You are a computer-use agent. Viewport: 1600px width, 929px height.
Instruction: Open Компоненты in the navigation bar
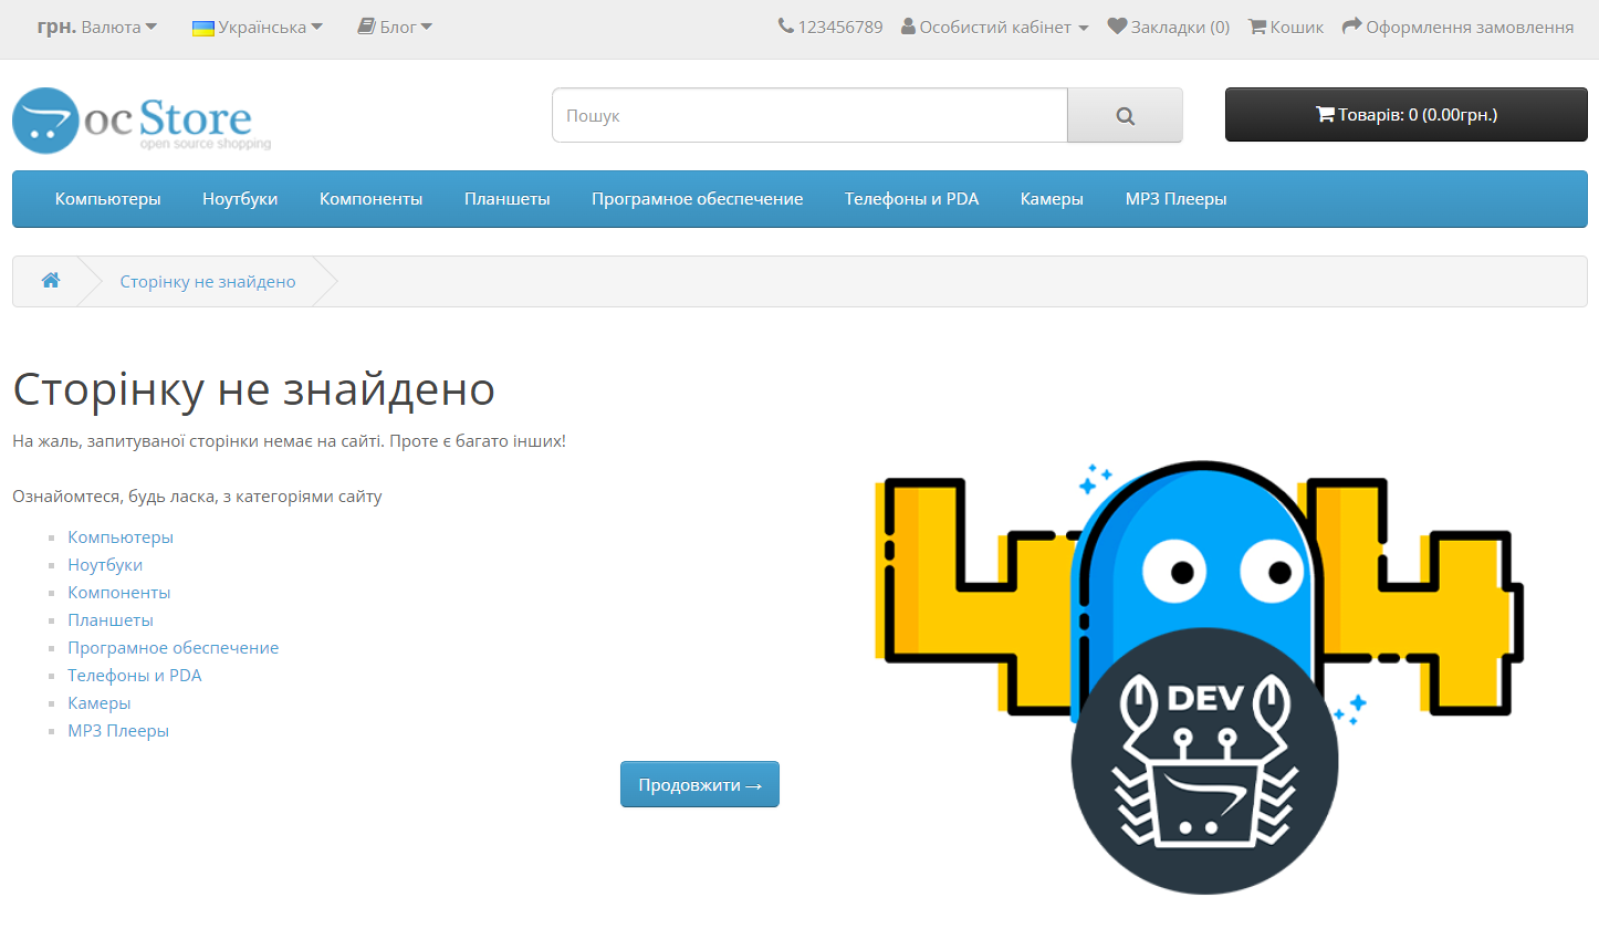coord(371,199)
